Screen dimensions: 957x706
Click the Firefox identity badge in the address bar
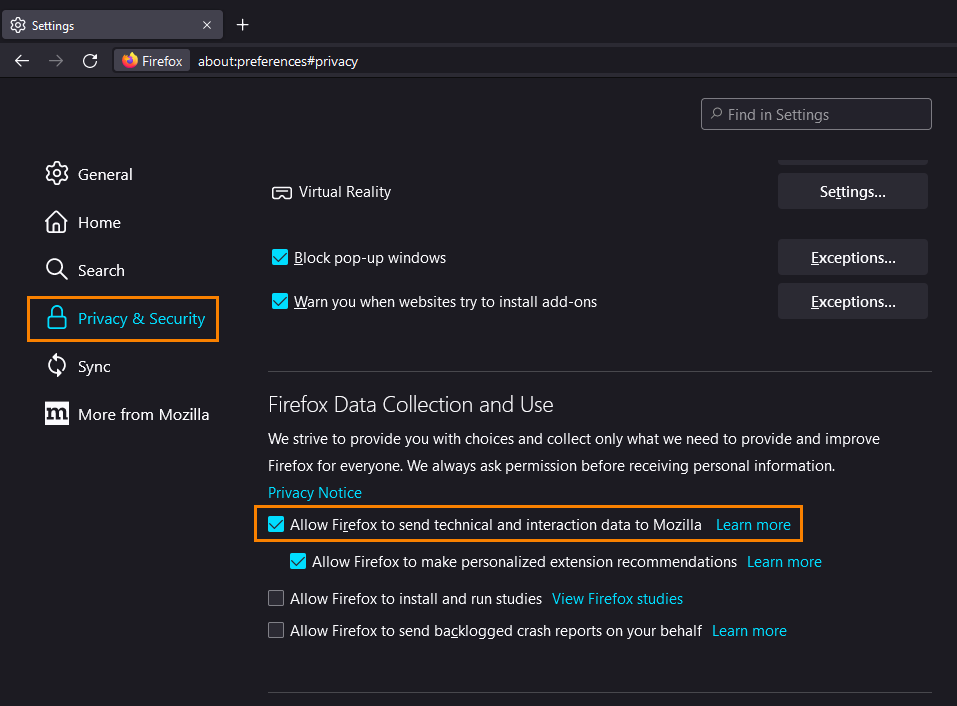coord(152,61)
